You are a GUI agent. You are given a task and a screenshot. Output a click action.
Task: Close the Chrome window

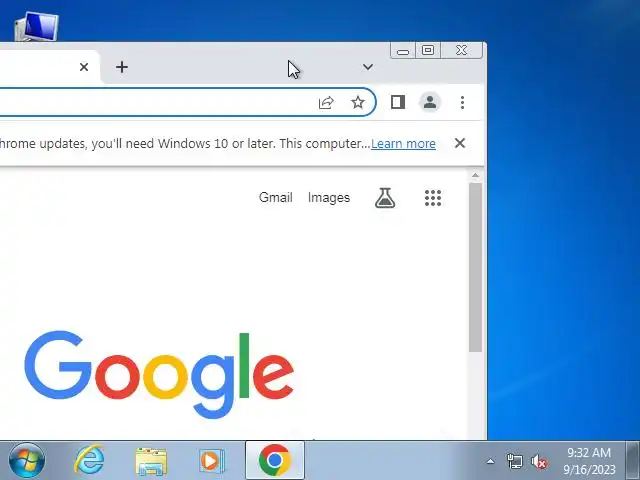pos(462,51)
